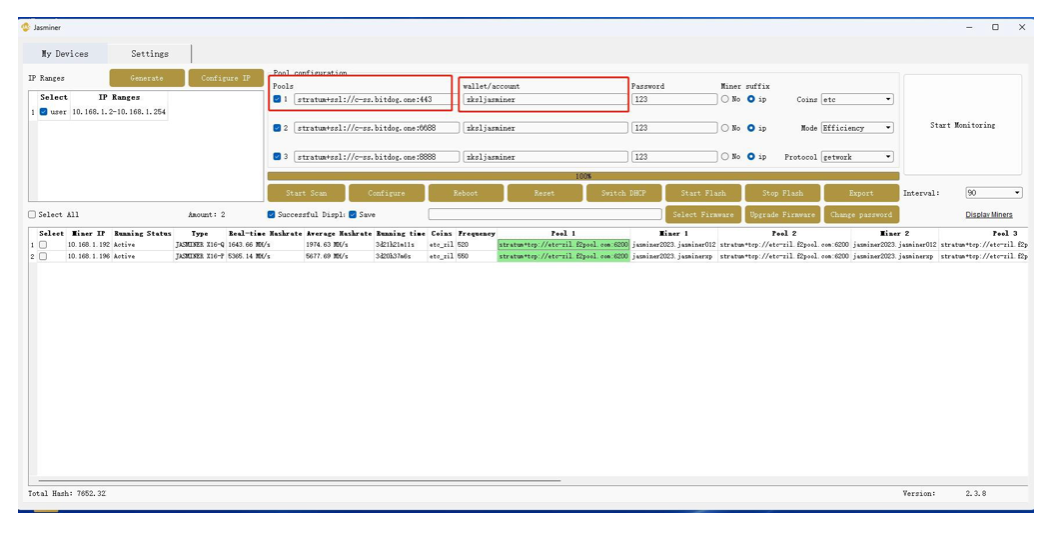Click the jasminer2023.jasminerxp cell under Miner 1

click(673, 257)
